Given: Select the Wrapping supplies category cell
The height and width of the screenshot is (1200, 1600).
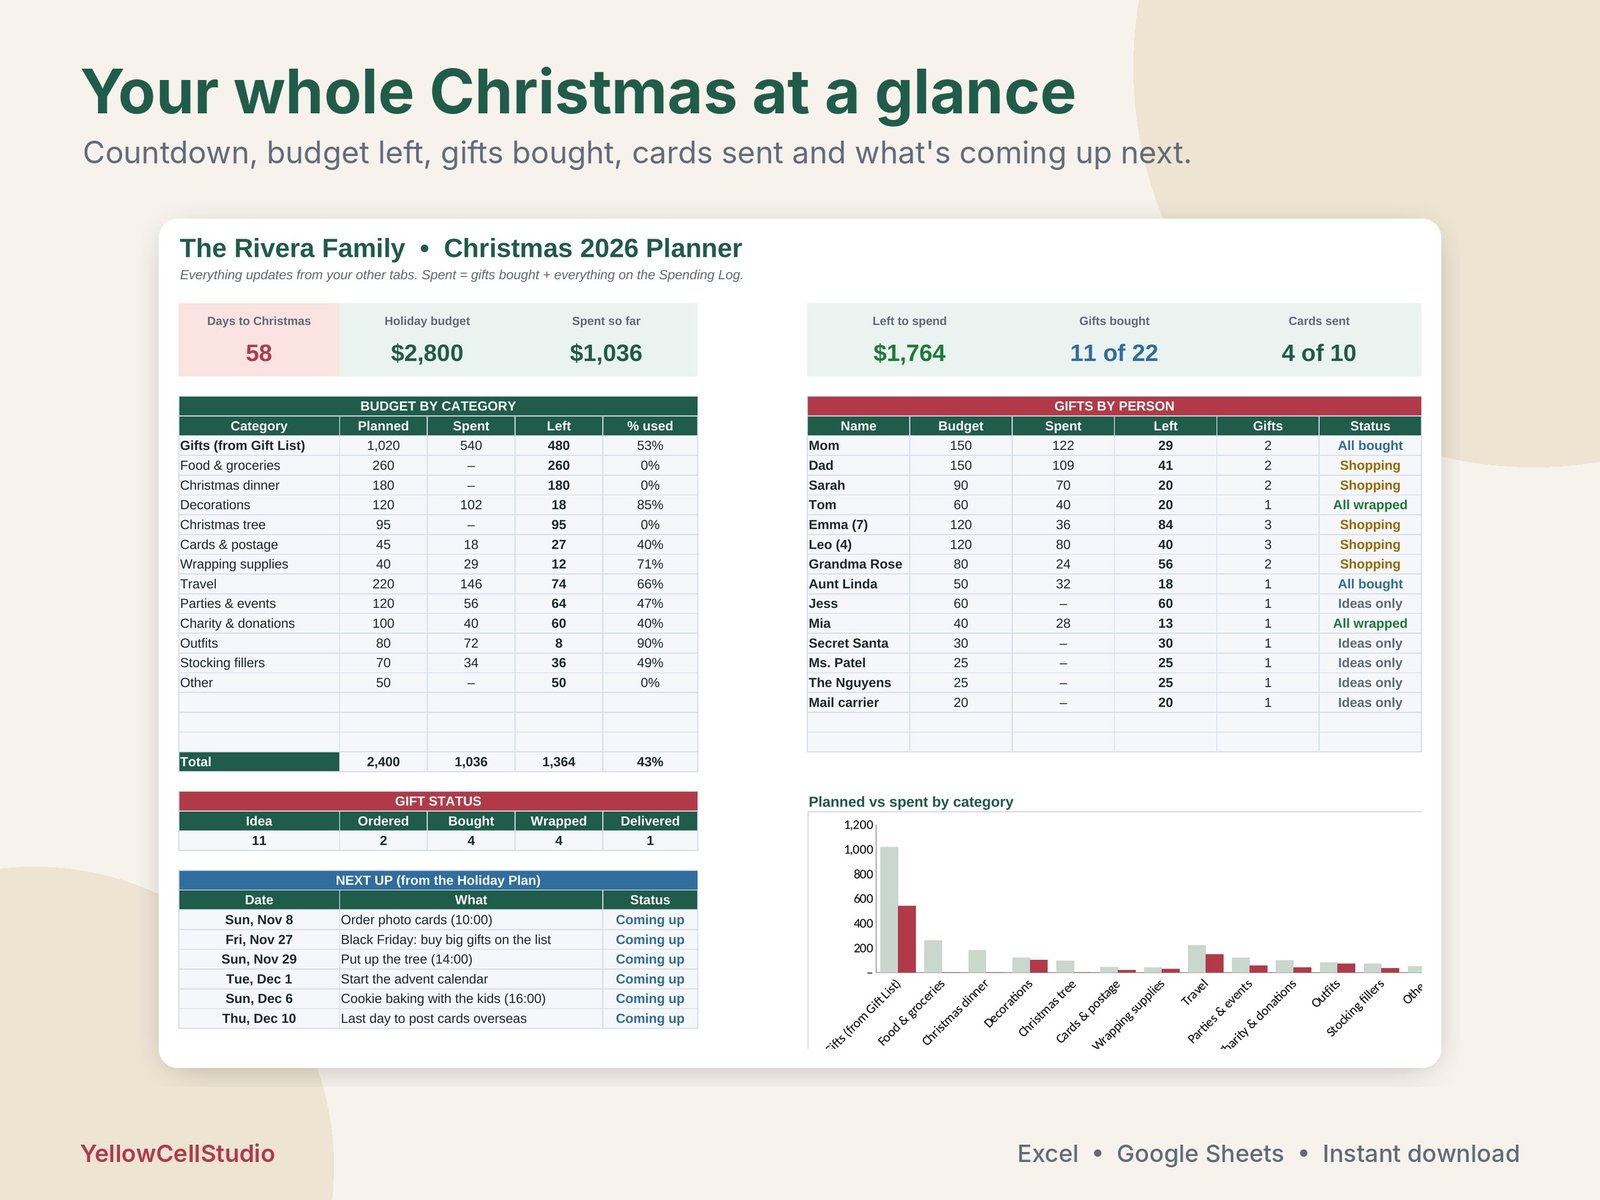Looking at the screenshot, I should click(x=259, y=564).
